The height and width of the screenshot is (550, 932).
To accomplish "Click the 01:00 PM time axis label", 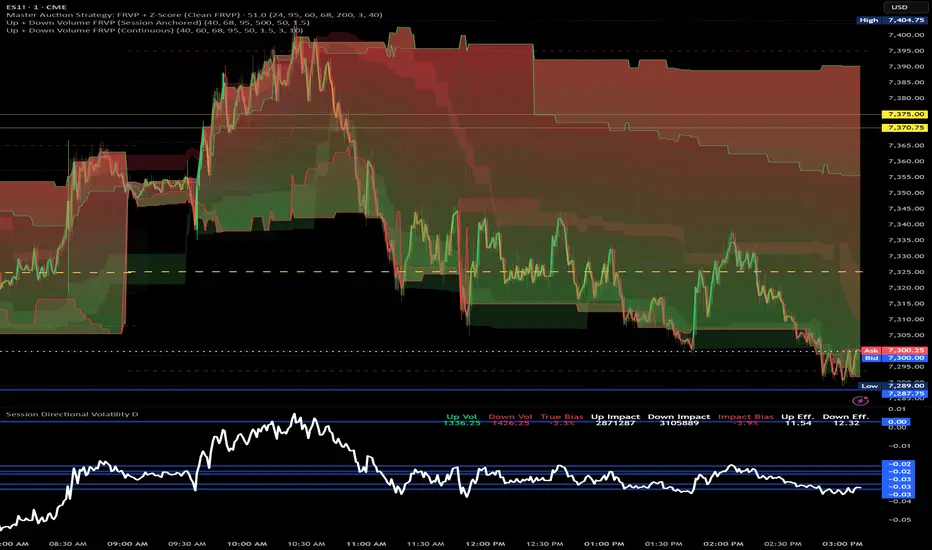I will 604,543.
